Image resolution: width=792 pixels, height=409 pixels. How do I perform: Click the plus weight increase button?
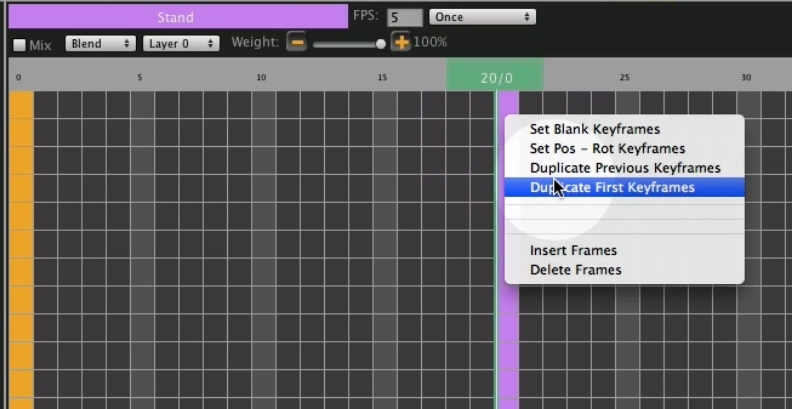point(402,42)
